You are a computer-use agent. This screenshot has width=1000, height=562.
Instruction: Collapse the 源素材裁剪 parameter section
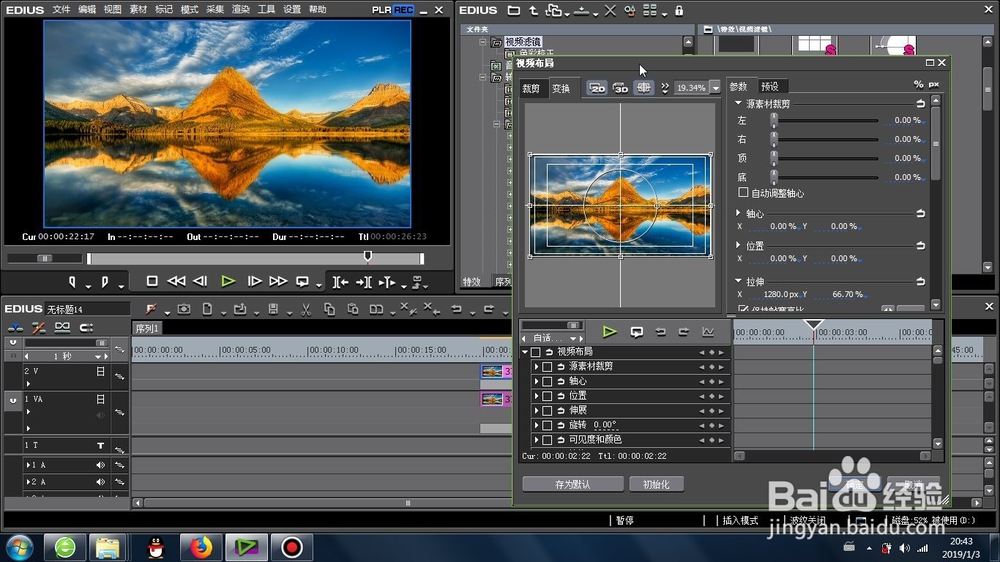[738, 103]
